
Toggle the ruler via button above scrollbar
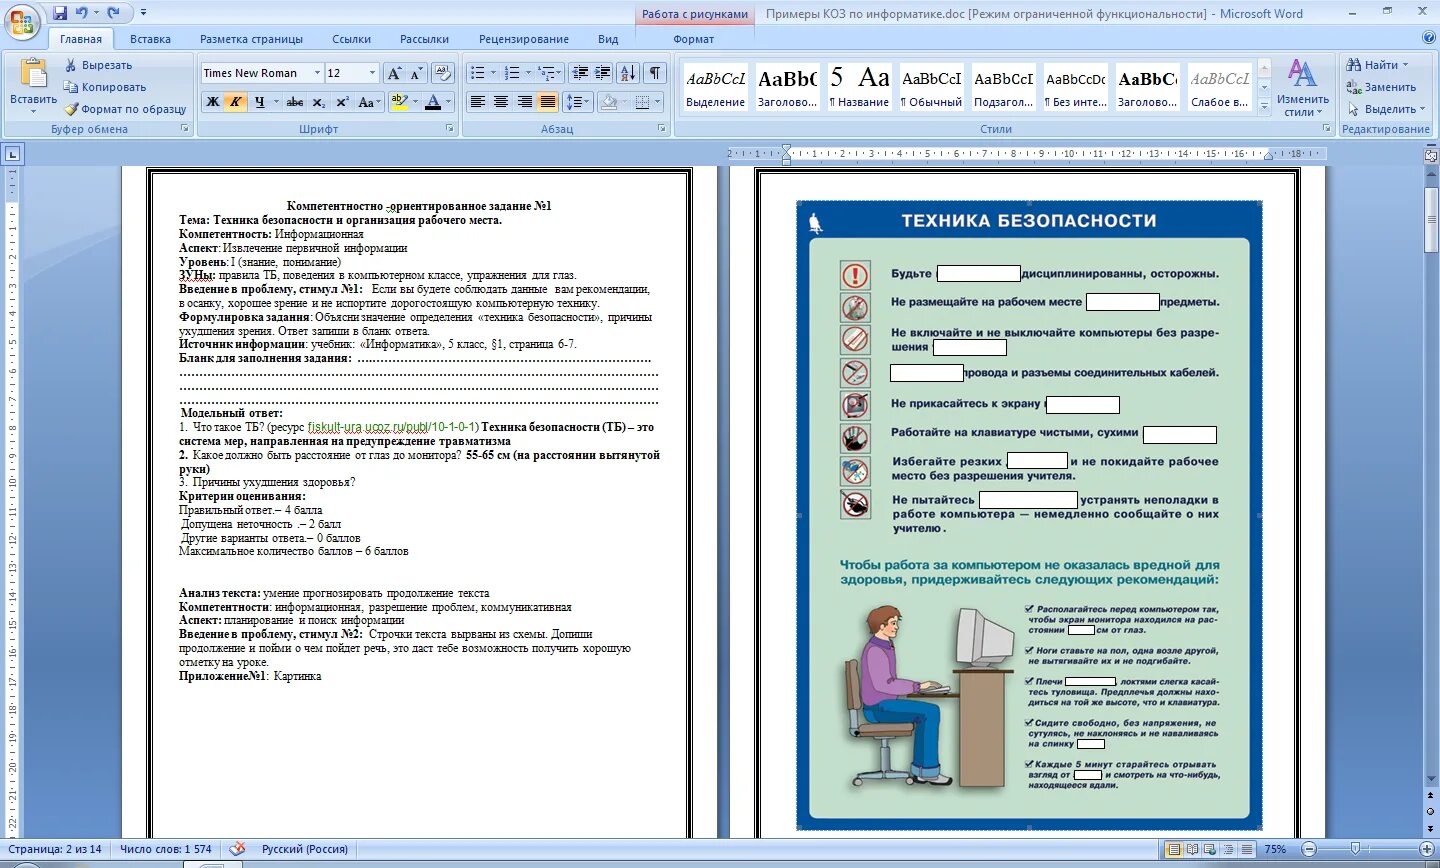[1430, 154]
